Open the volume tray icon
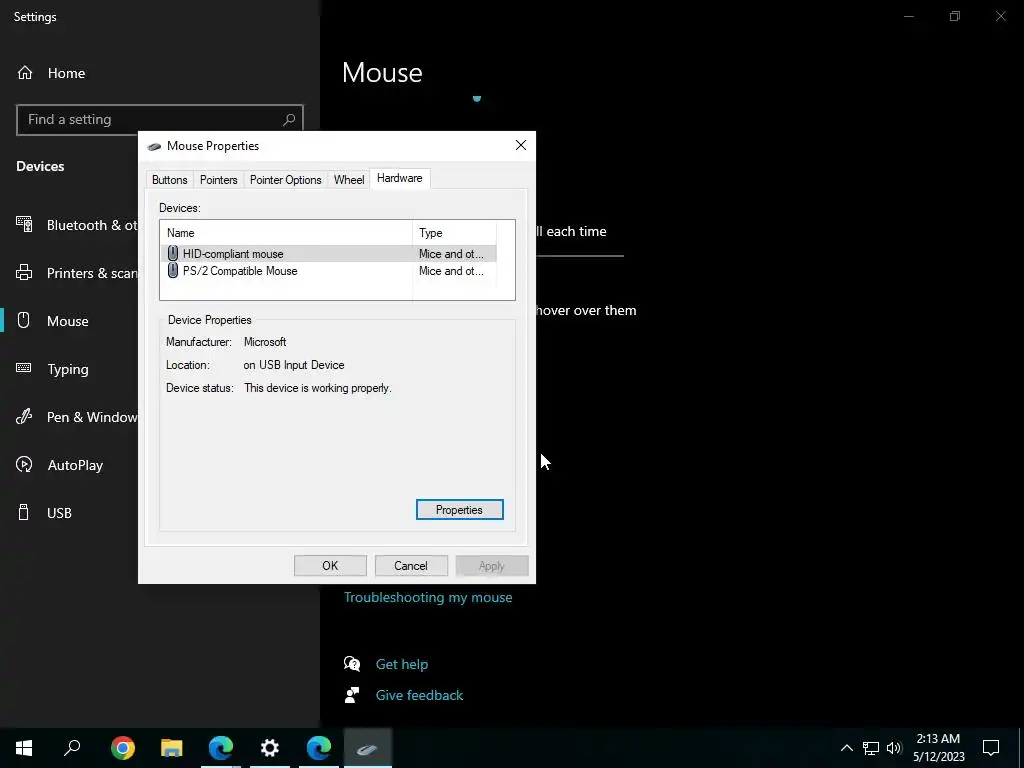Screen dimensions: 1024x768 pyautogui.click(x=894, y=748)
